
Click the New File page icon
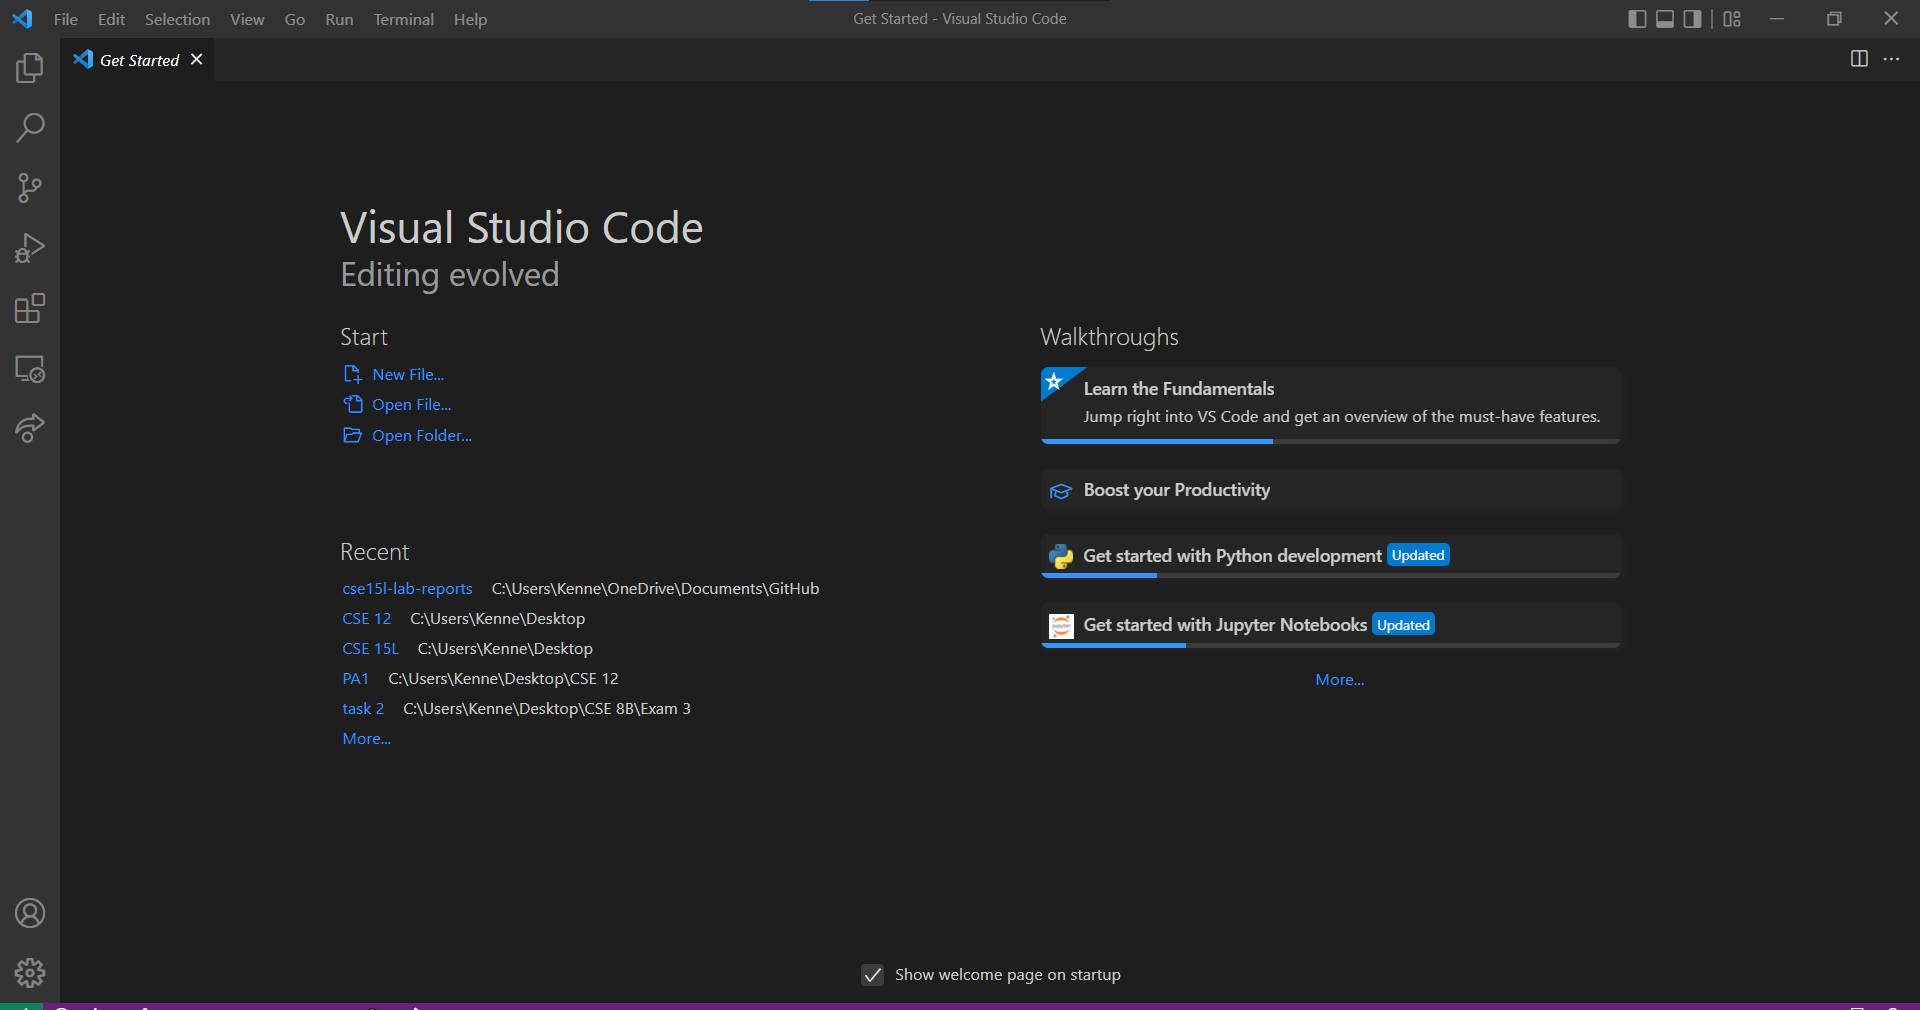(x=352, y=374)
